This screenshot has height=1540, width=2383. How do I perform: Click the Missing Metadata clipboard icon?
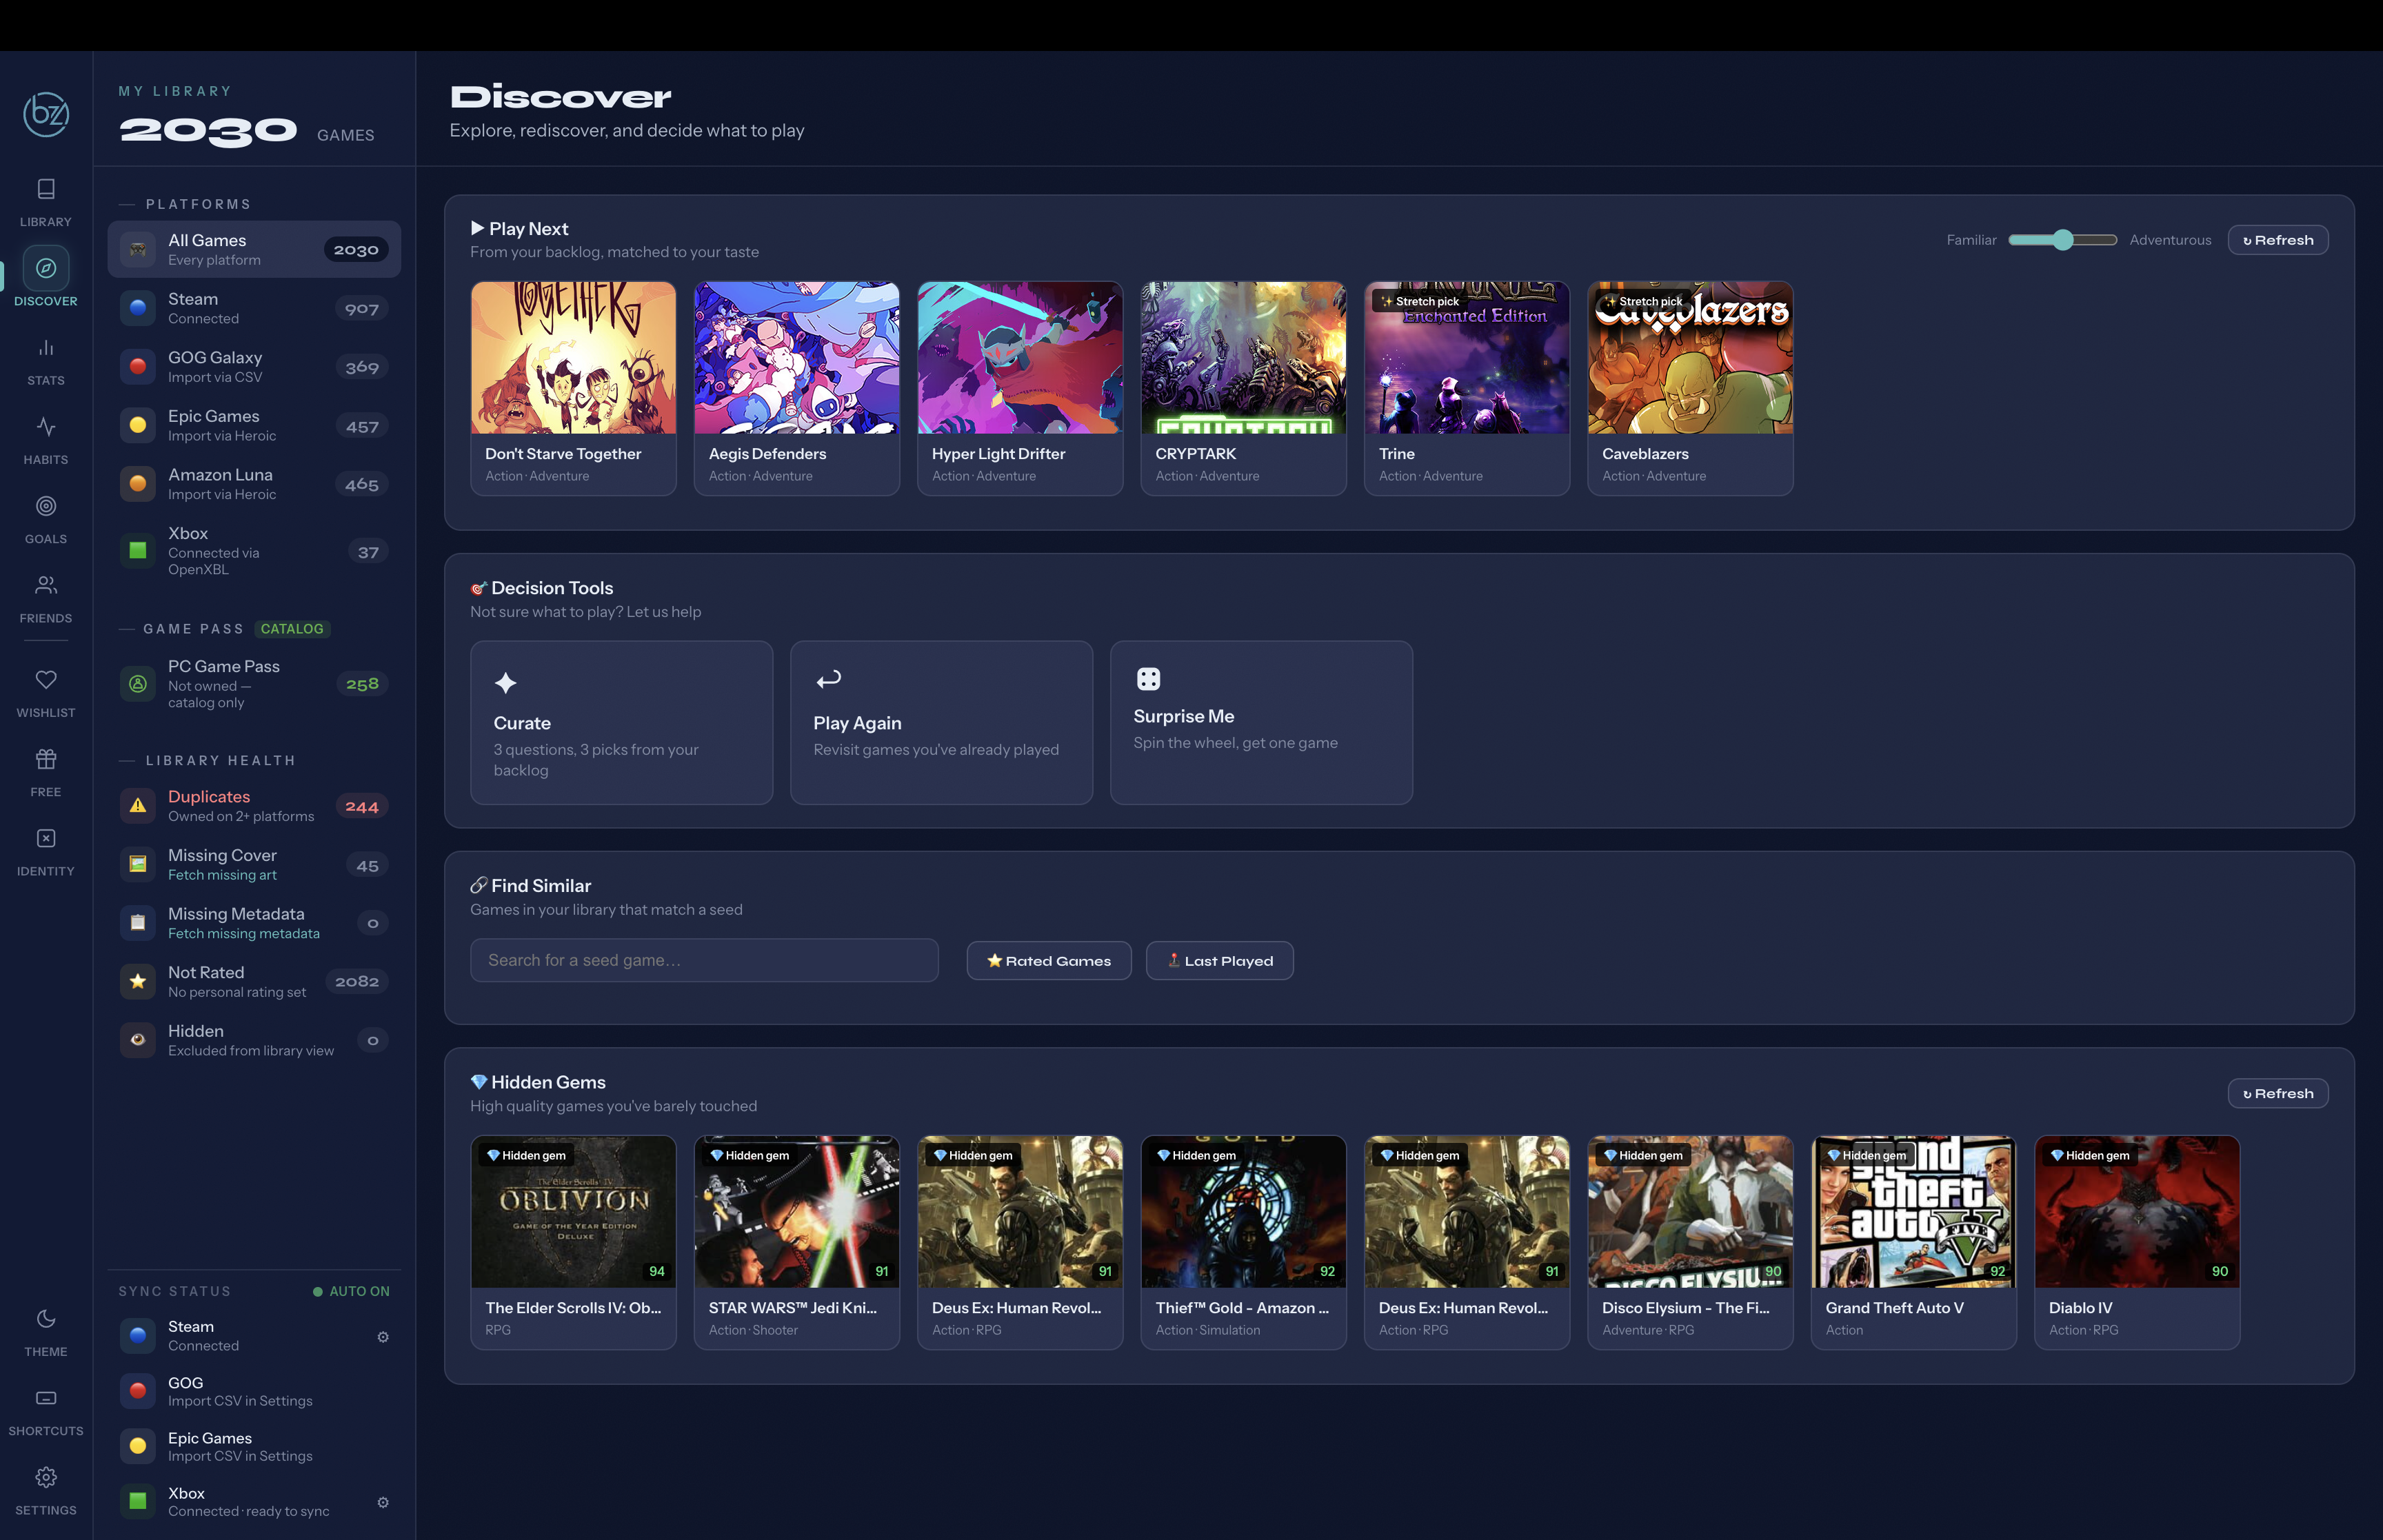tap(138, 923)
